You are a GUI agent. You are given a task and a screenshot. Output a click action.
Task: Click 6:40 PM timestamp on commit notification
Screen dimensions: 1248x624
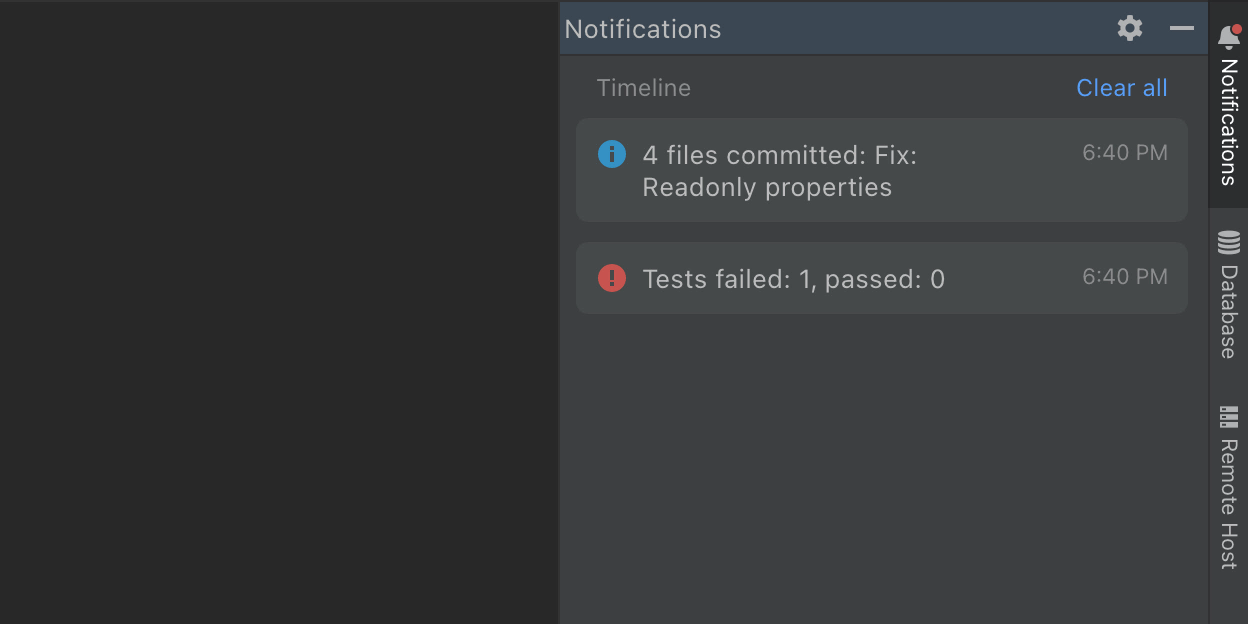1124,153
